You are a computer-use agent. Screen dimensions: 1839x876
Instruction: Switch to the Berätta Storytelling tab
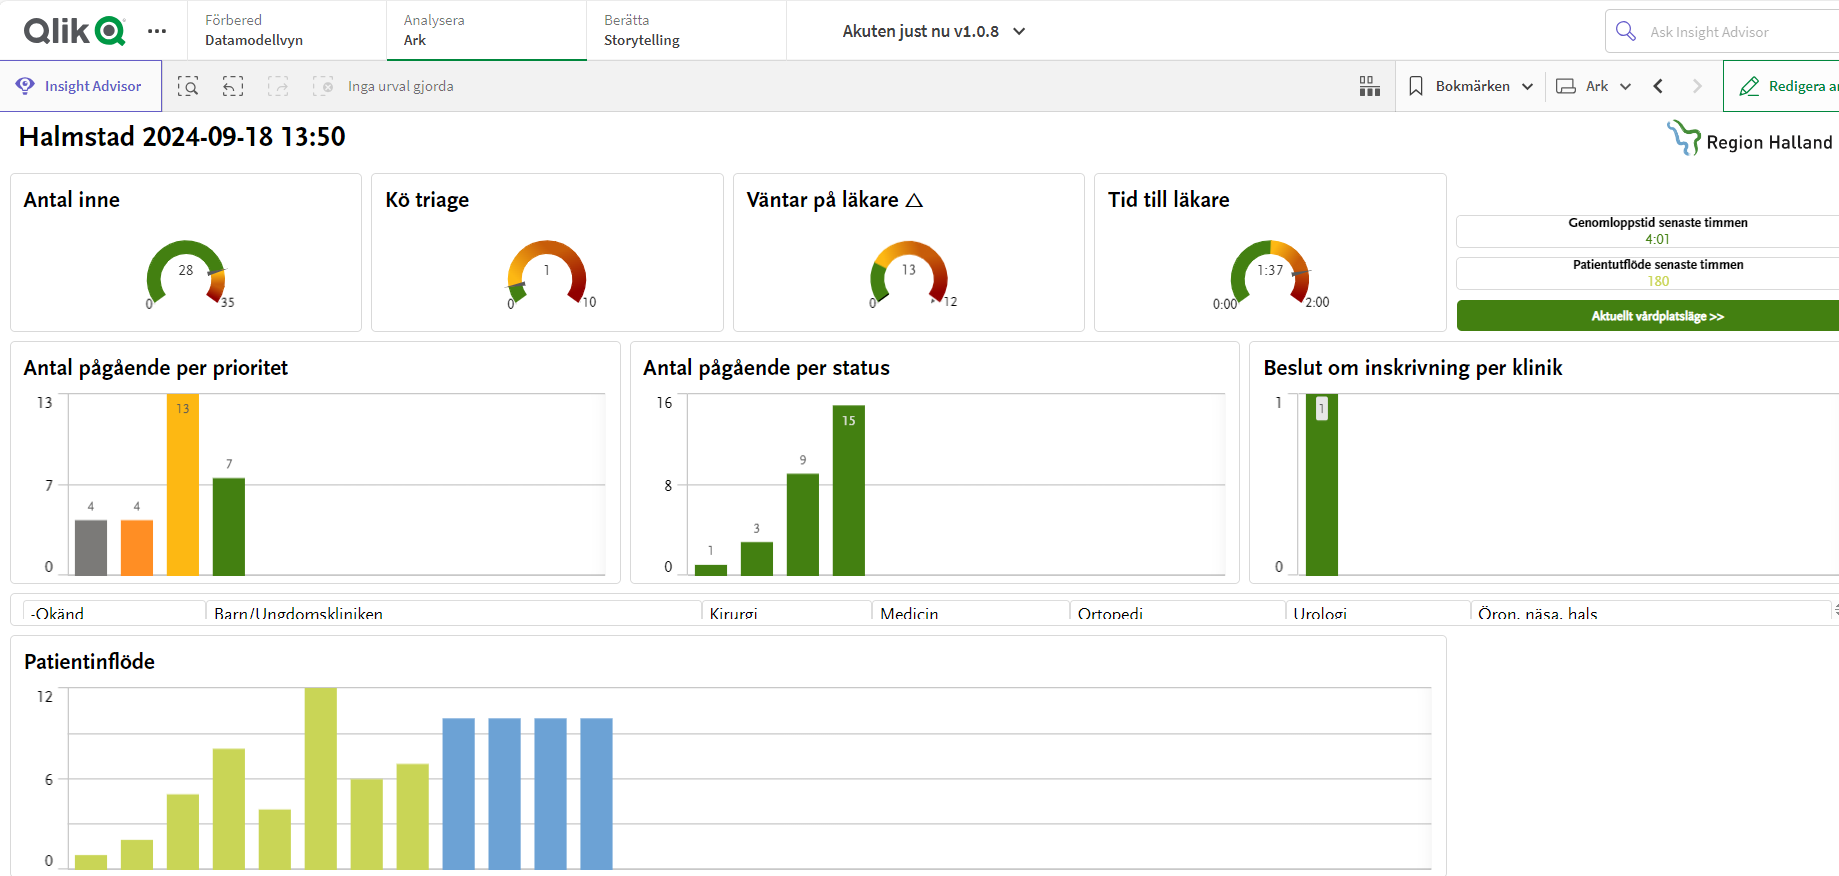pos(686,30)
